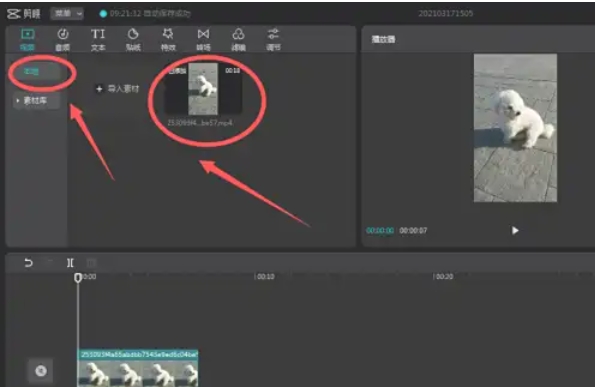Select the Local media category
The width and height of the screenshot is (595, 387).
coord(36,71)
